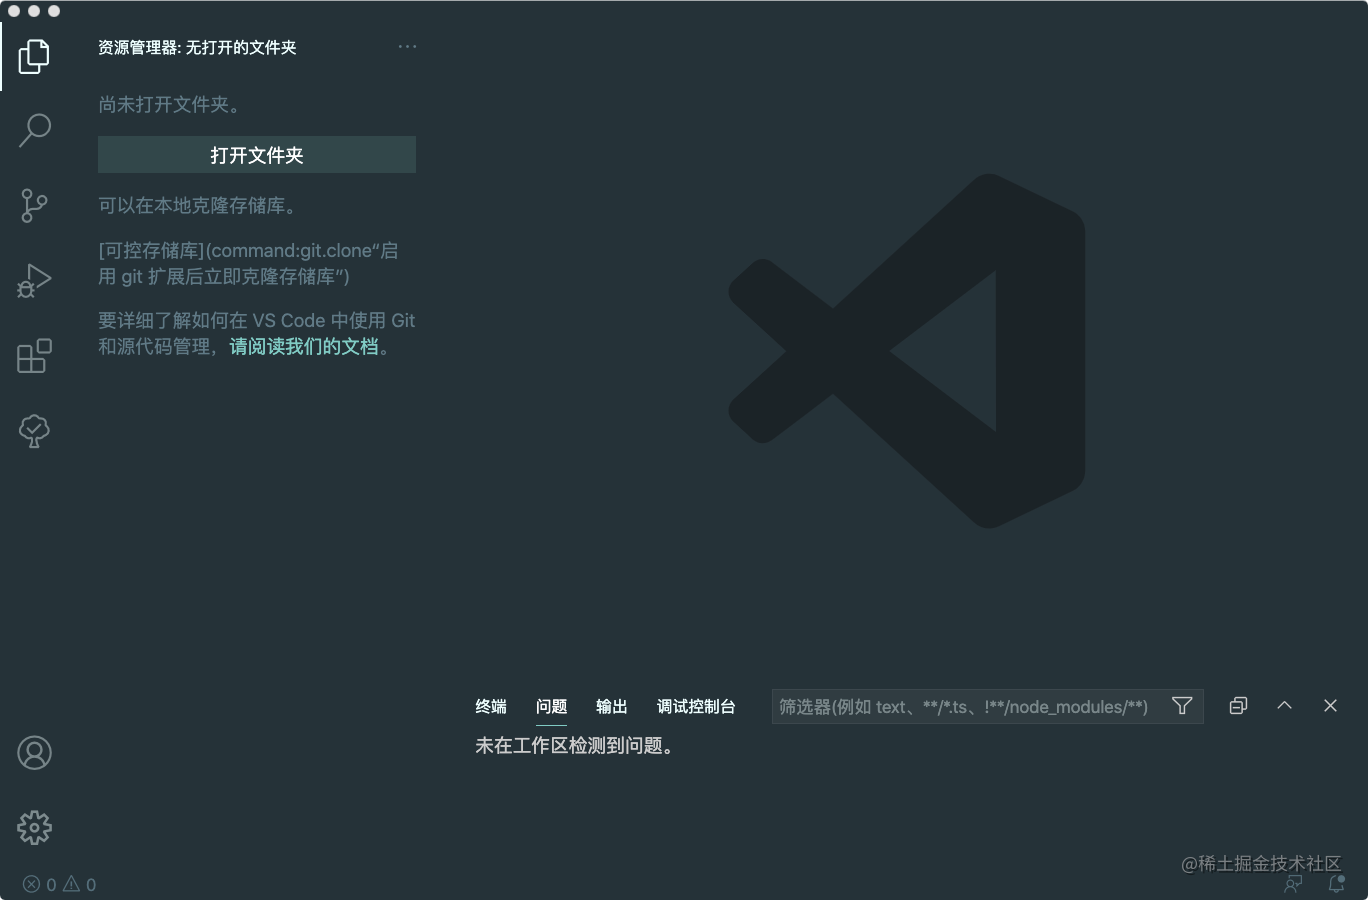The height and width of the screenshot is (900, 1368).
Task: Click the message 未在工作区检测到问题。
Action: 574,746
